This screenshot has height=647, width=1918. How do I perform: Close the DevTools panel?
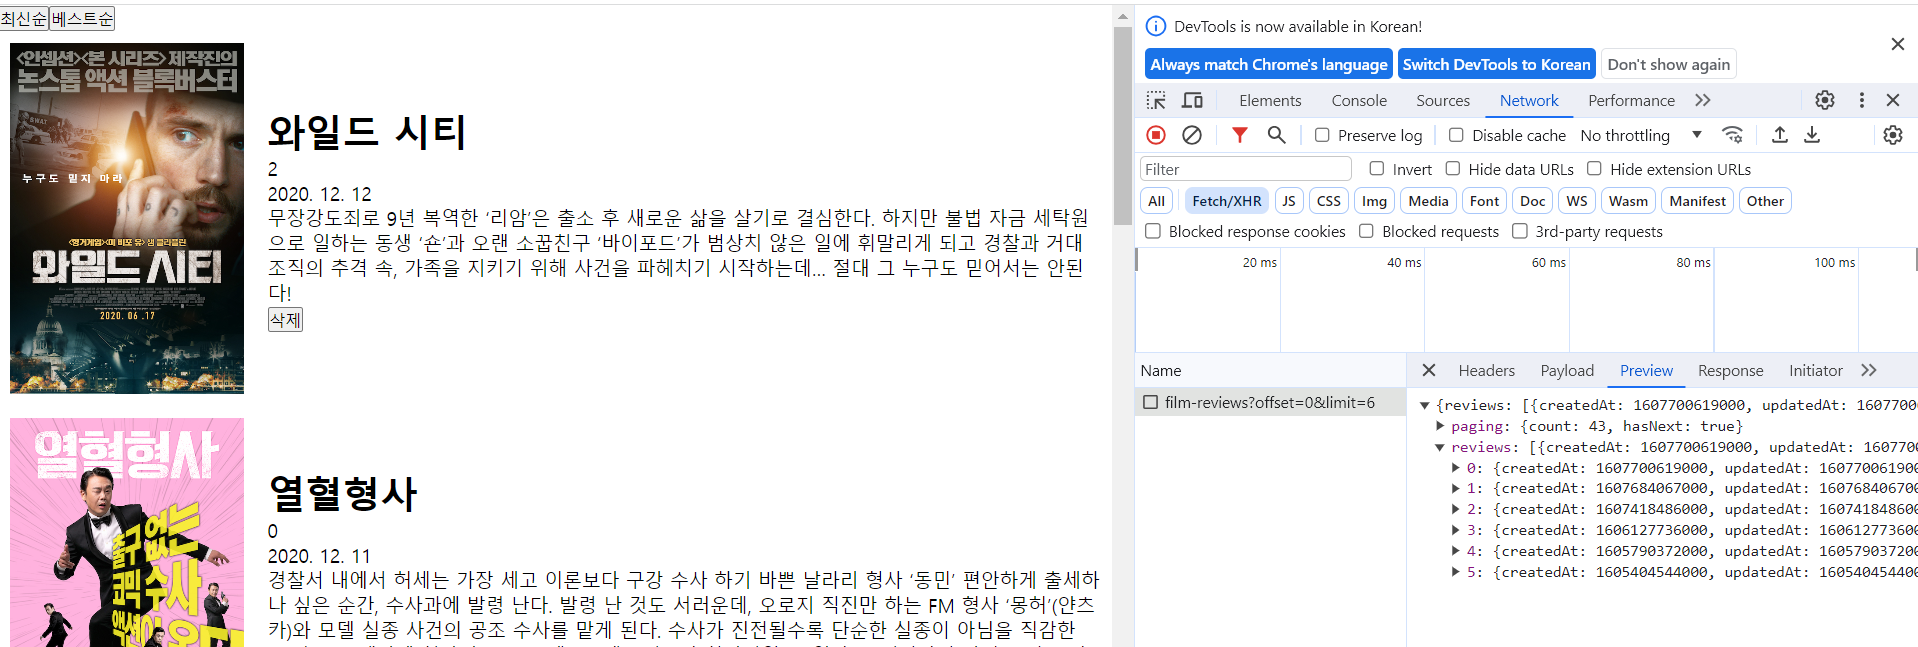pos(1893,100)
